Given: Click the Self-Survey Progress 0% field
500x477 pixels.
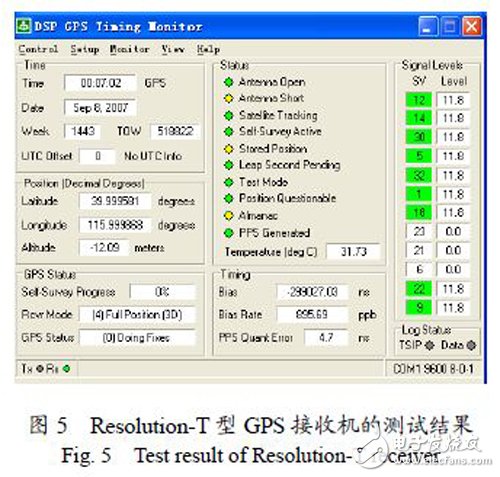Looking at the screenshot, I should point(162,292).
